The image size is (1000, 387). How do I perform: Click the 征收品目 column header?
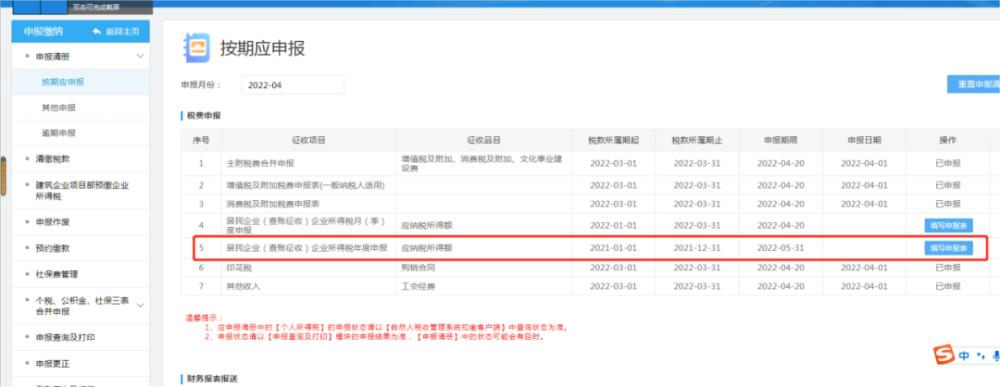click(483, 140)
